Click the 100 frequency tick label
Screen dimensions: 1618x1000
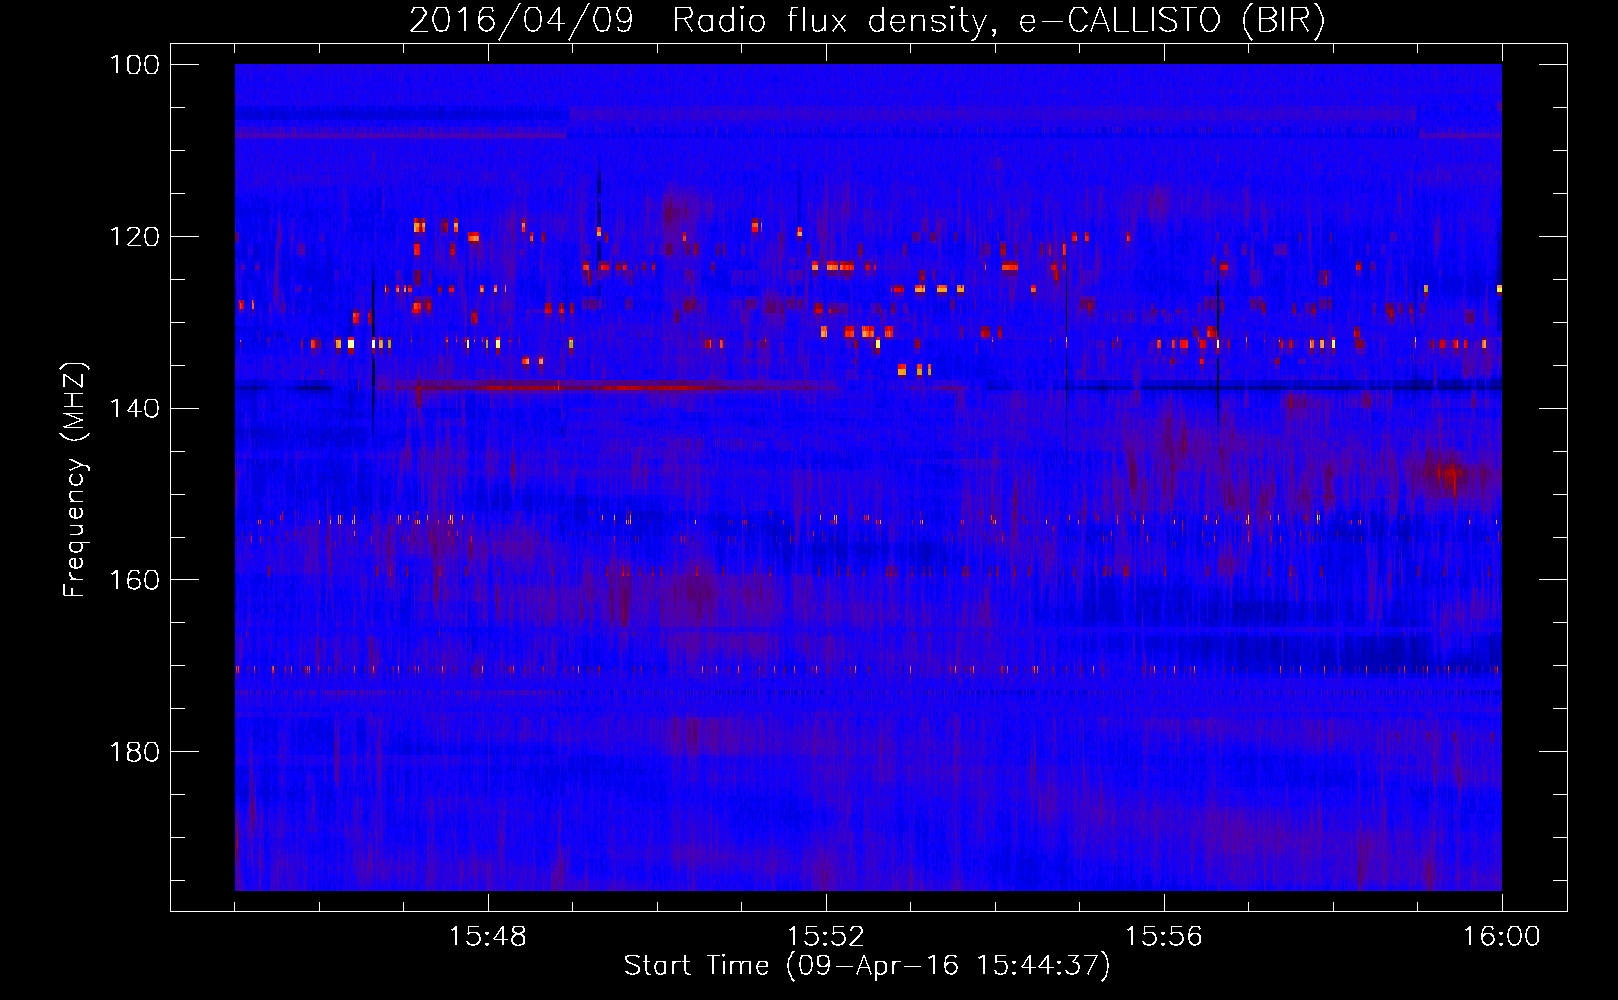[x=134, y=65]
